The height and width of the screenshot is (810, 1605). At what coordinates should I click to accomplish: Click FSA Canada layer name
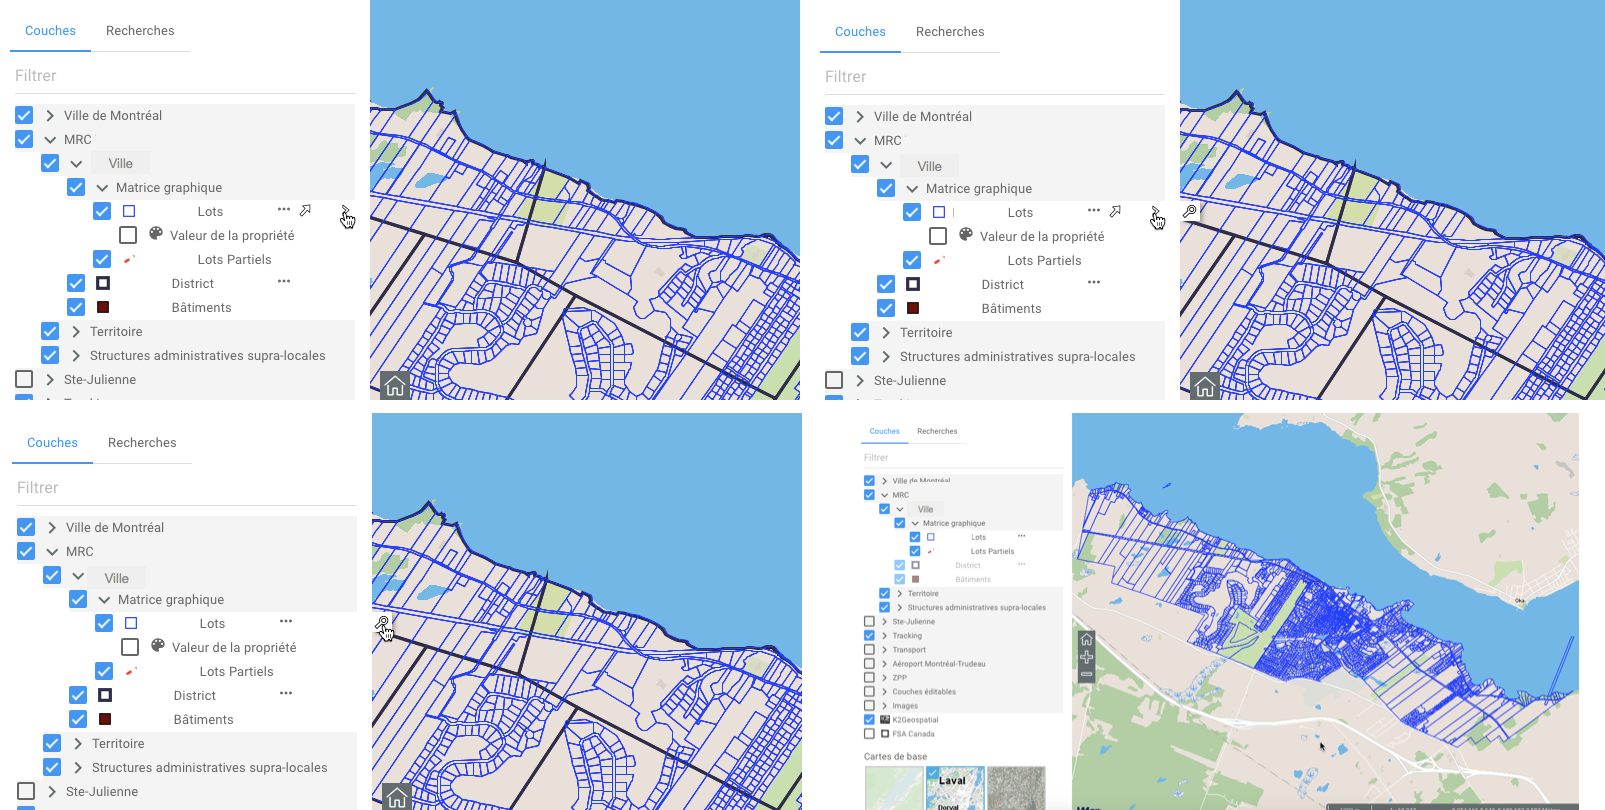point(913,734)
